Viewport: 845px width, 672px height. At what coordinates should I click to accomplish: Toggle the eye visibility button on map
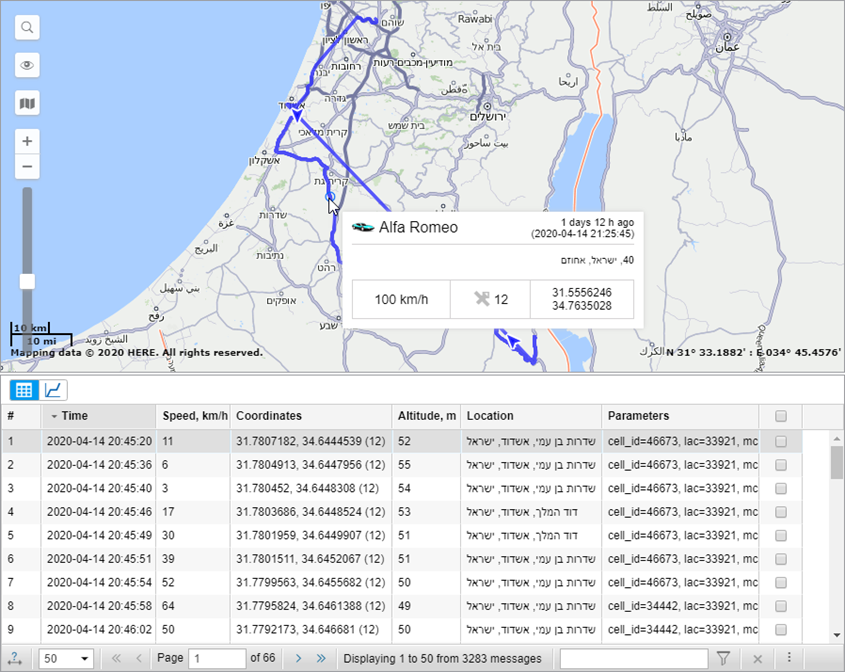click(27, 65)
